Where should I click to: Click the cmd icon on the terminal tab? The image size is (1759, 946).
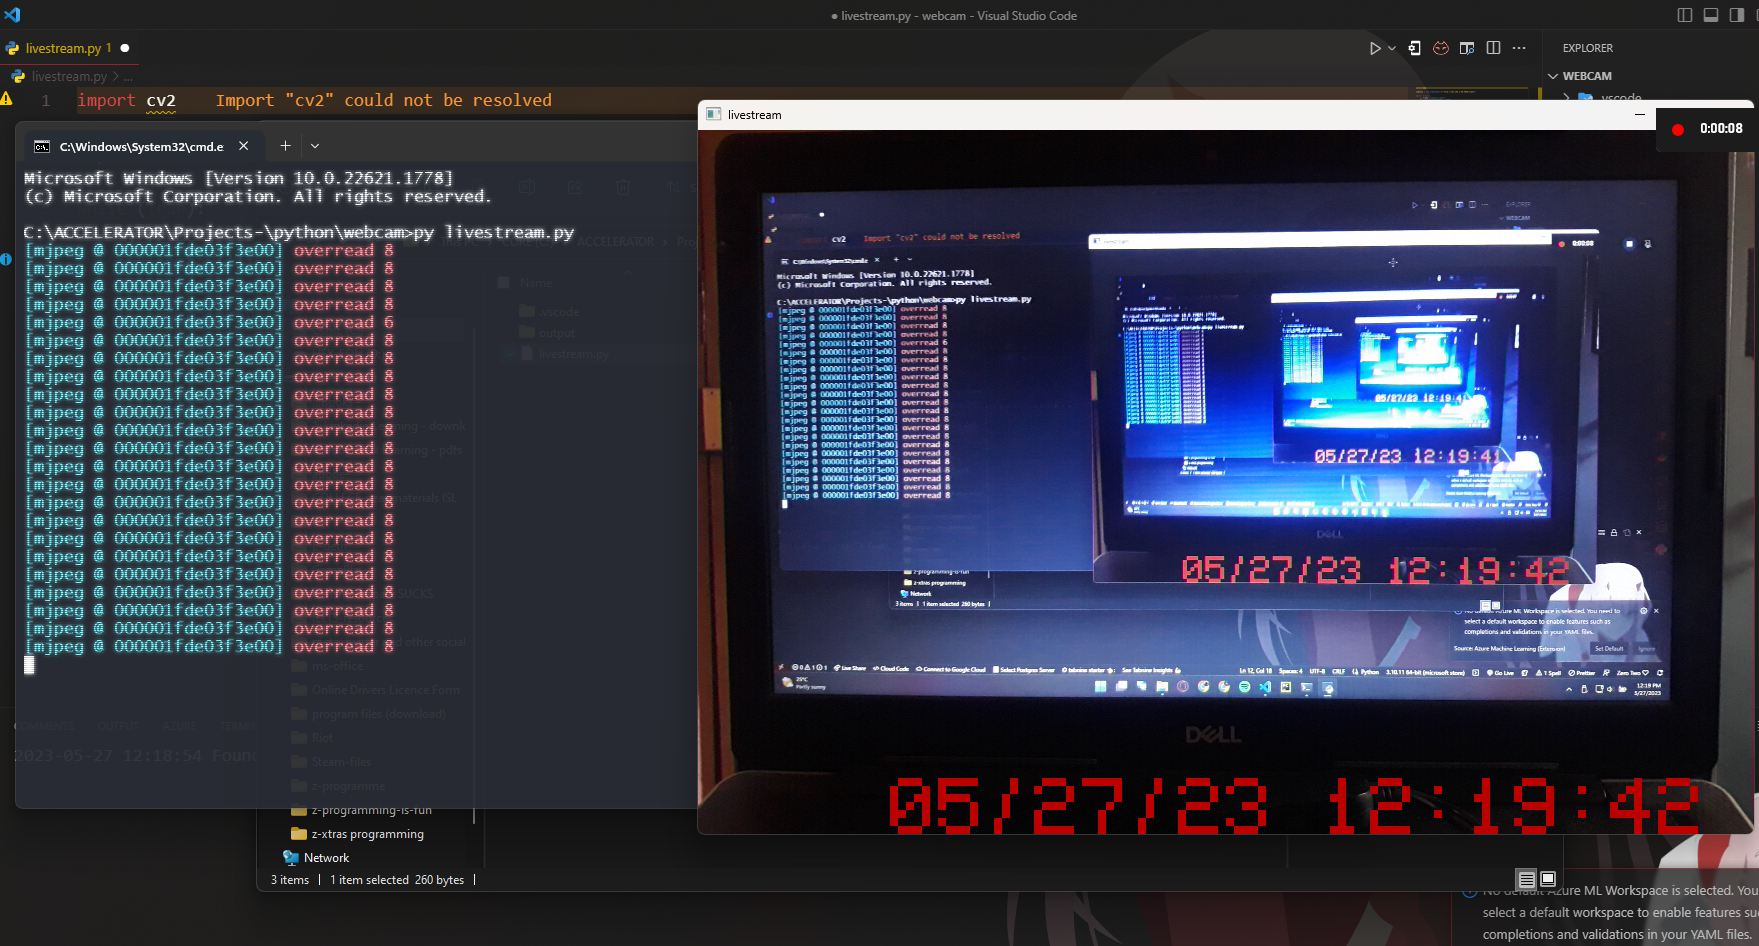42,146
